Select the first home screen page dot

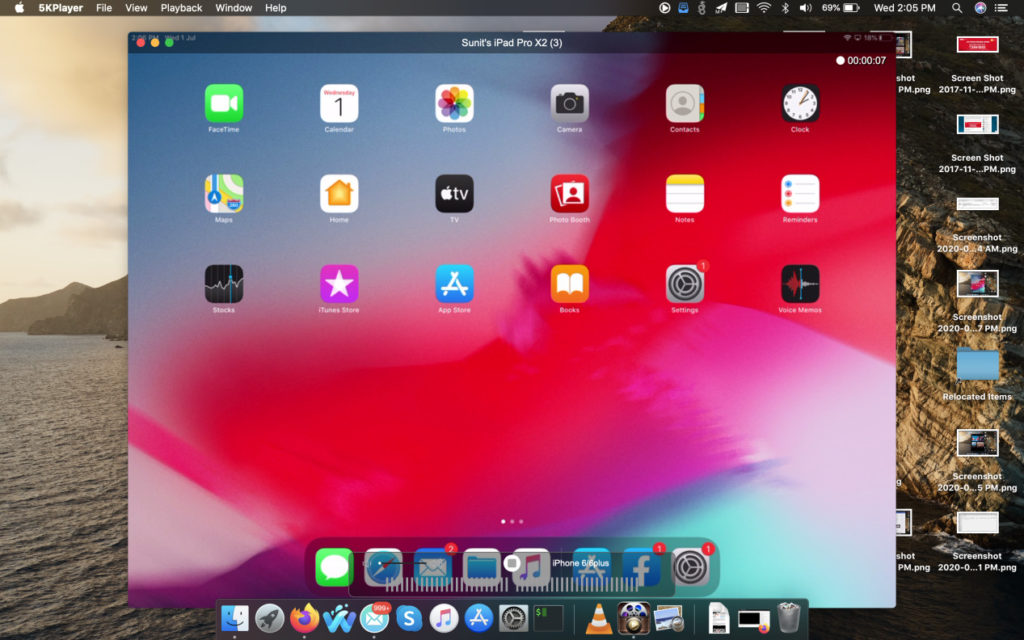[503, 522]
